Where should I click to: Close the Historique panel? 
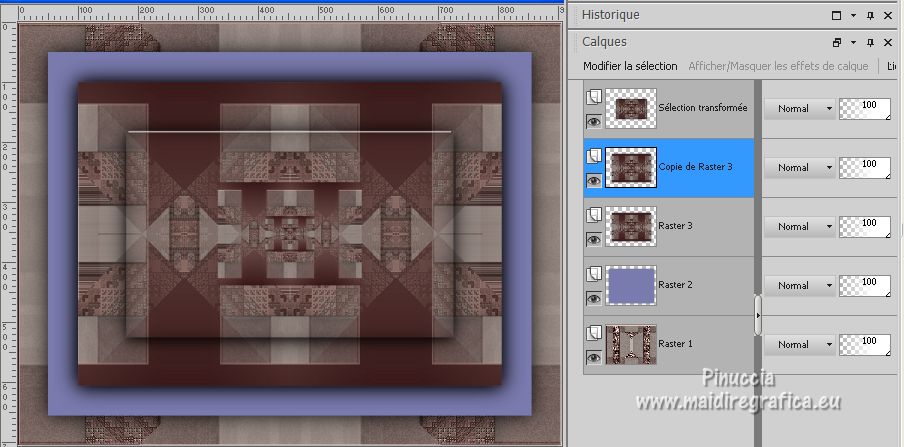(888, 16)
